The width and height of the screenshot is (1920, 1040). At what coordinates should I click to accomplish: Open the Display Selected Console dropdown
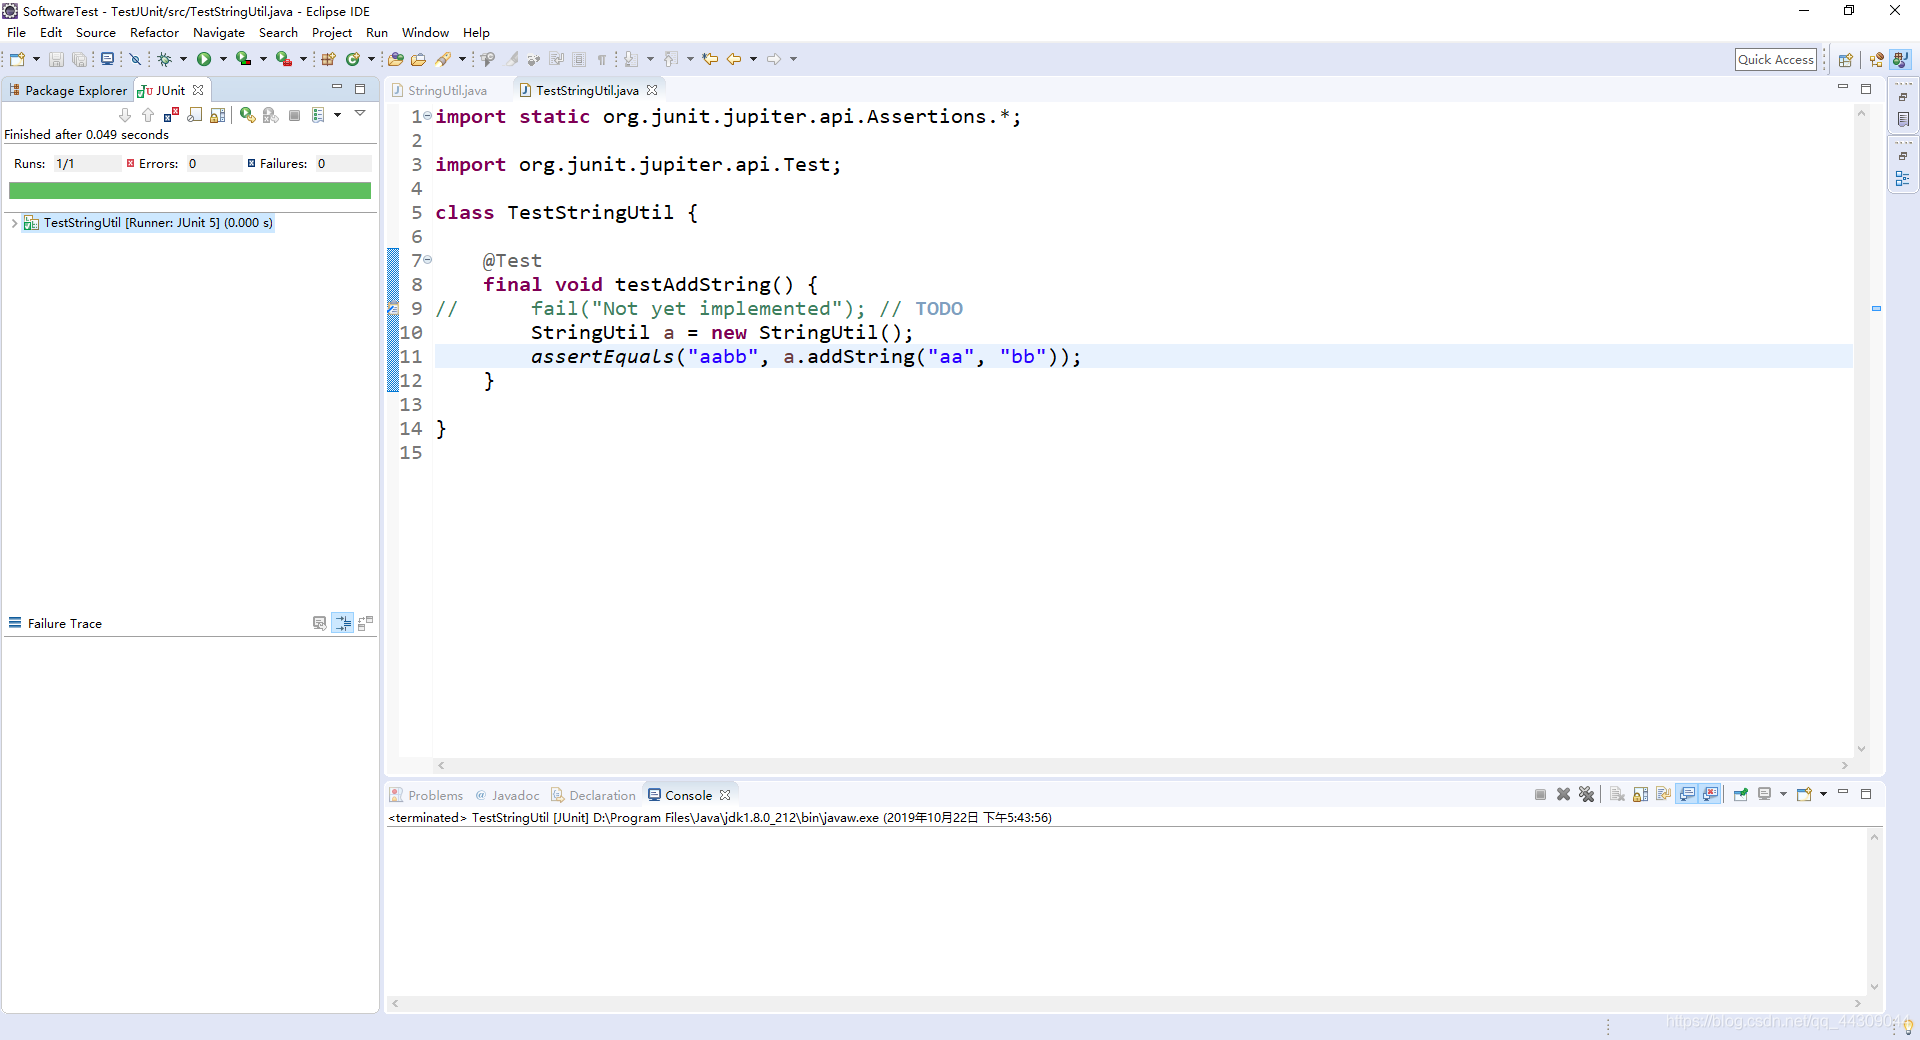tap(1782, 794)
